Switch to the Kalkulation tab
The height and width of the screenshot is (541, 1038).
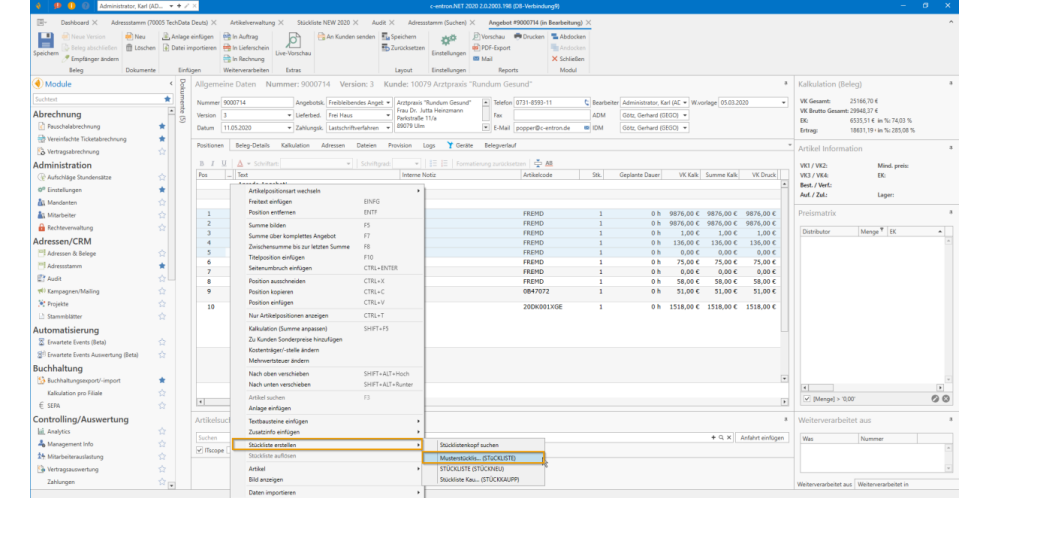295,145
